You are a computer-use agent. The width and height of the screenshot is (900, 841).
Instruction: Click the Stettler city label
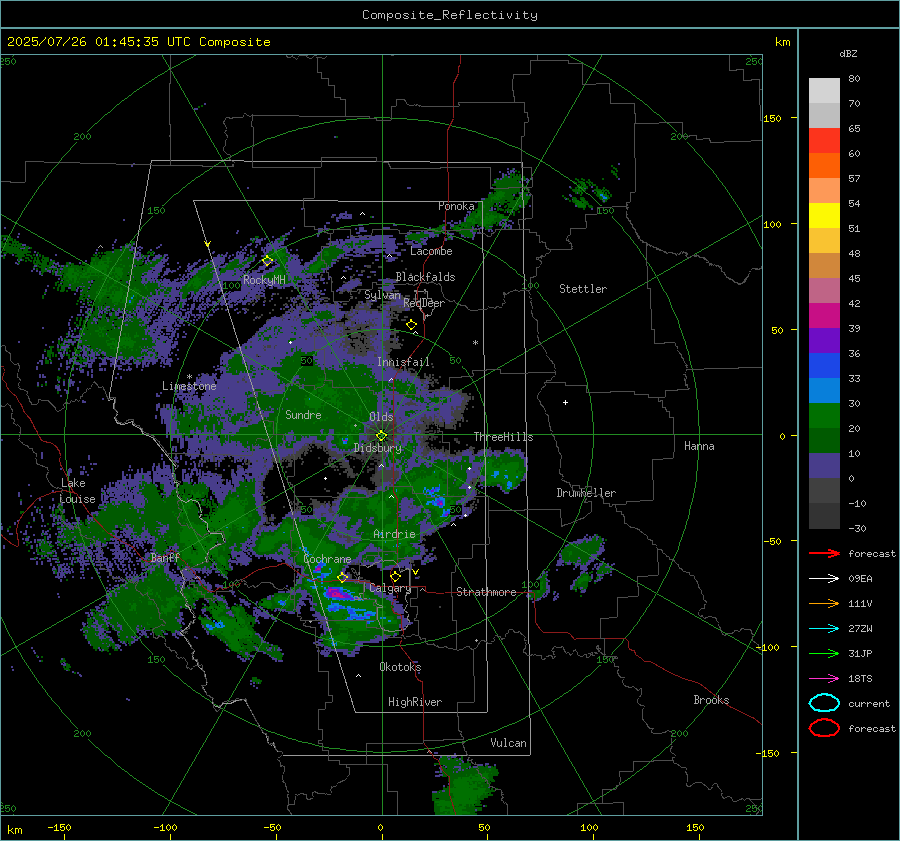tap(583, 289)
